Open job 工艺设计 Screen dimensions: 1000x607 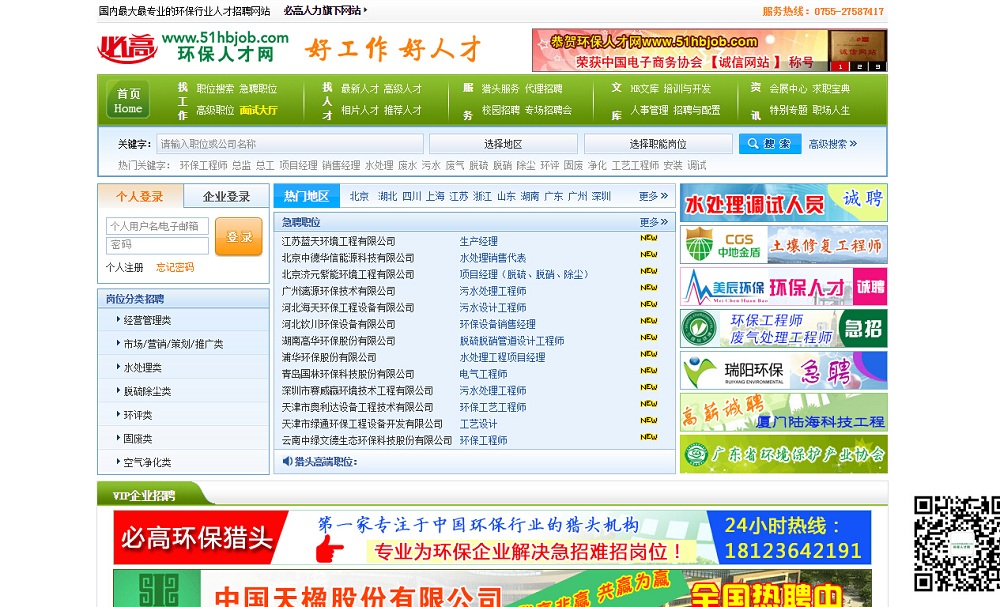point(478,423)
